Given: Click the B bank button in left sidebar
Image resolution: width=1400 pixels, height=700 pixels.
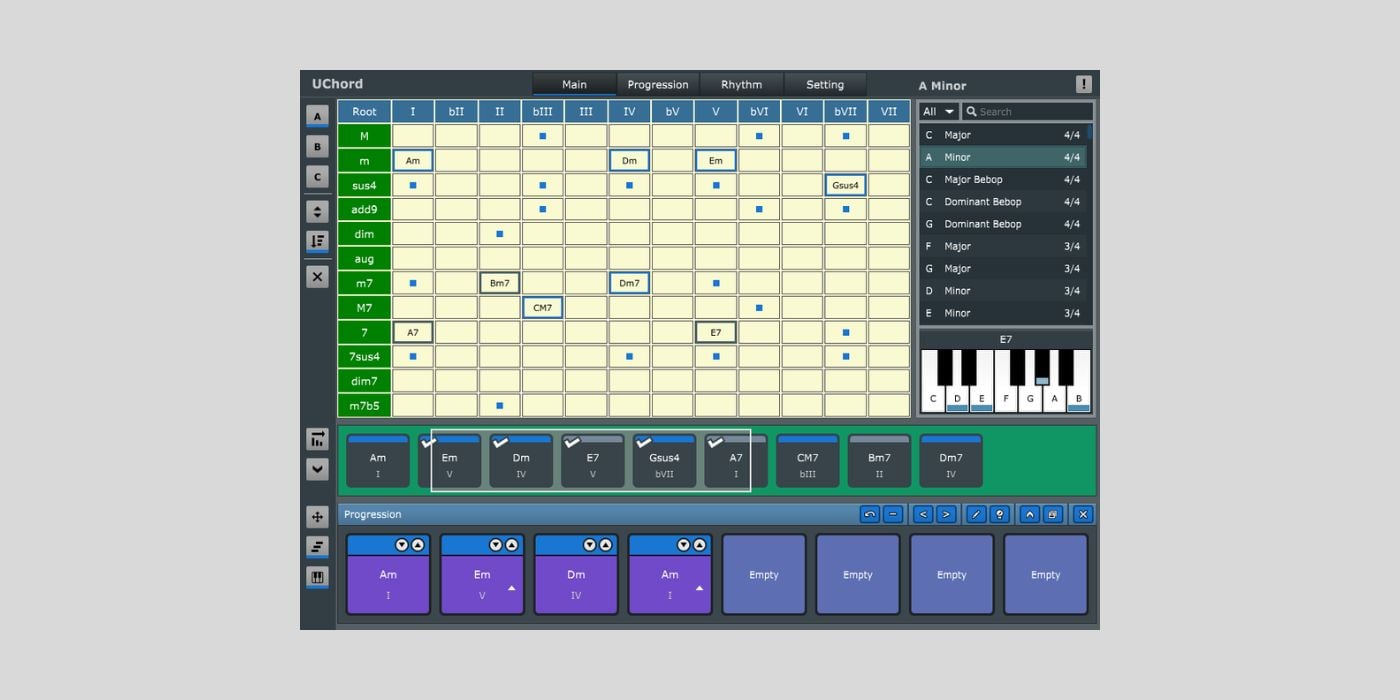Looking at the screenshot, I should 317,147.
